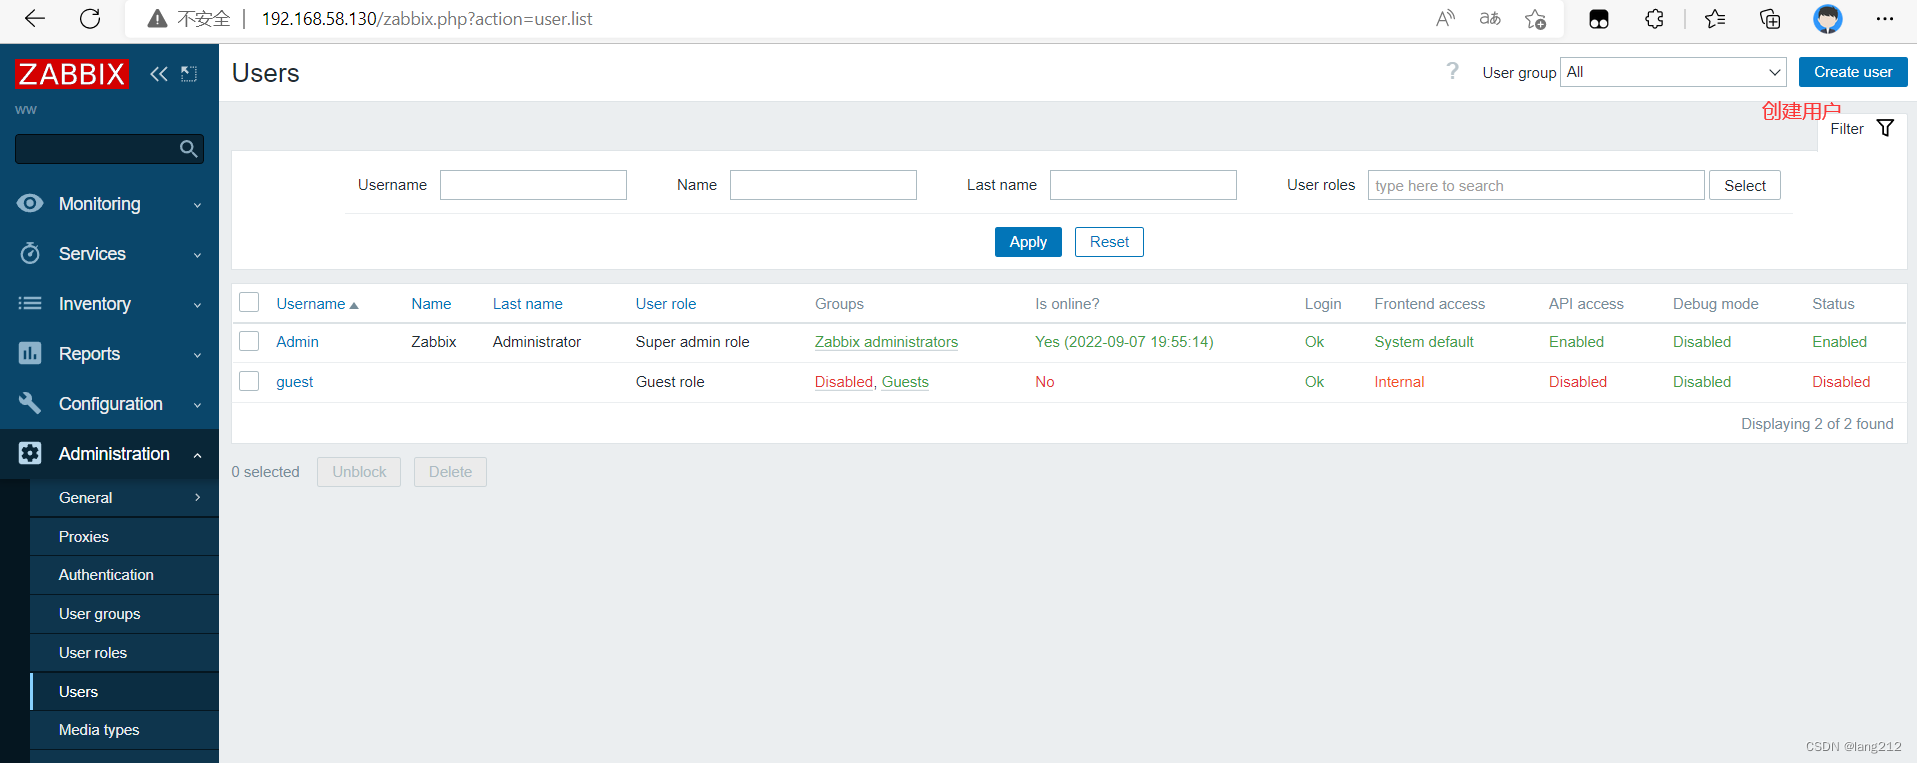1917x763 pixels.
Task: Open the Authentication menu item
Action: point(106,575)
